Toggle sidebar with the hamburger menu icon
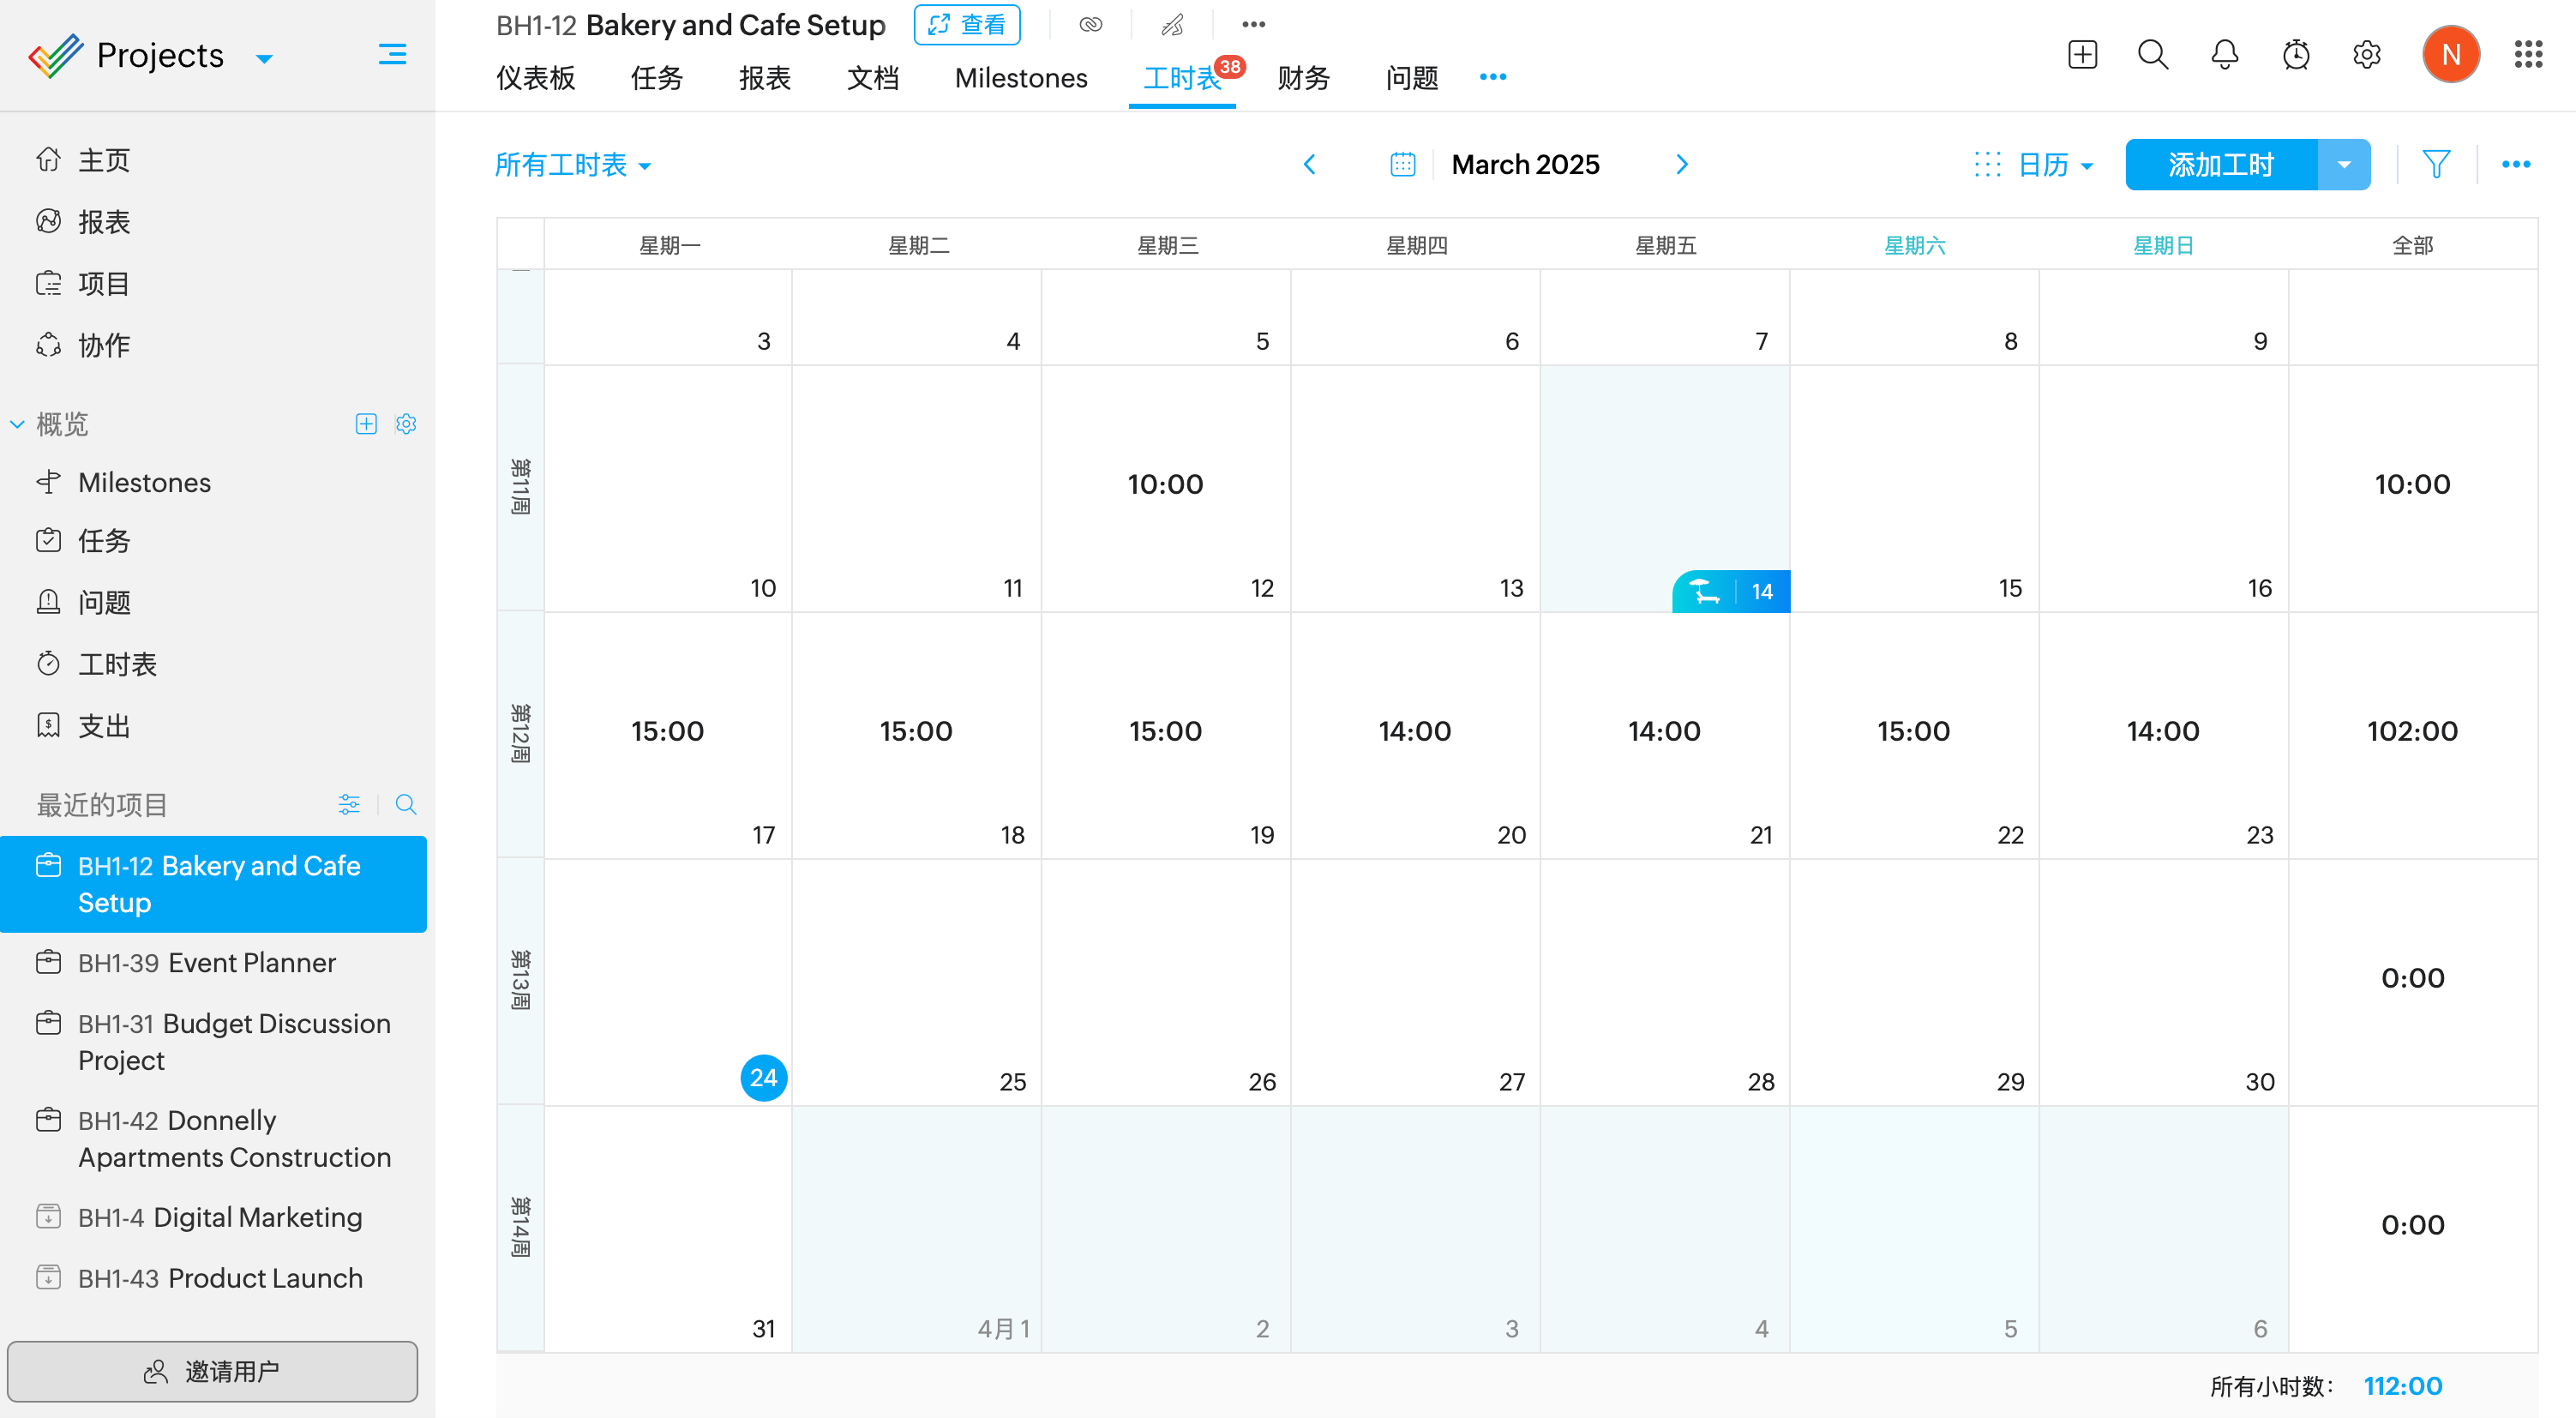Screen dimensions: 2576x1418 click(392, 55)
